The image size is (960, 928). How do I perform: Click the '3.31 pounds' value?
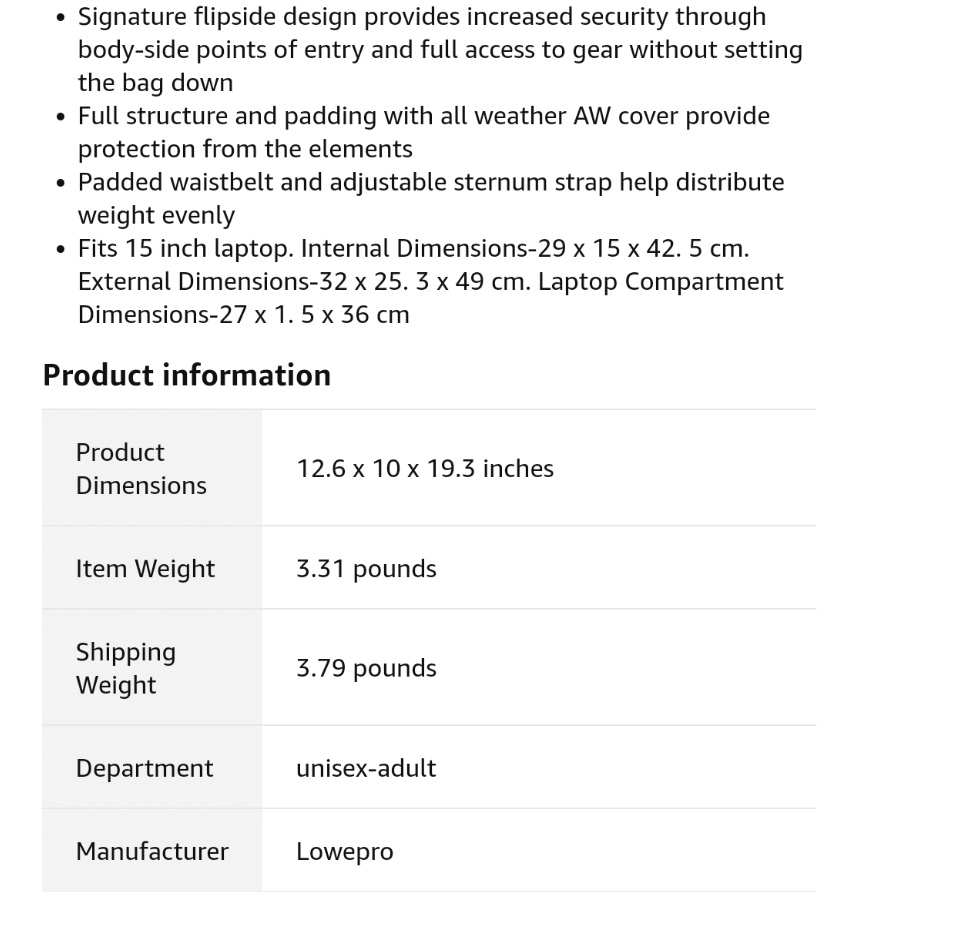pos(366,568)
